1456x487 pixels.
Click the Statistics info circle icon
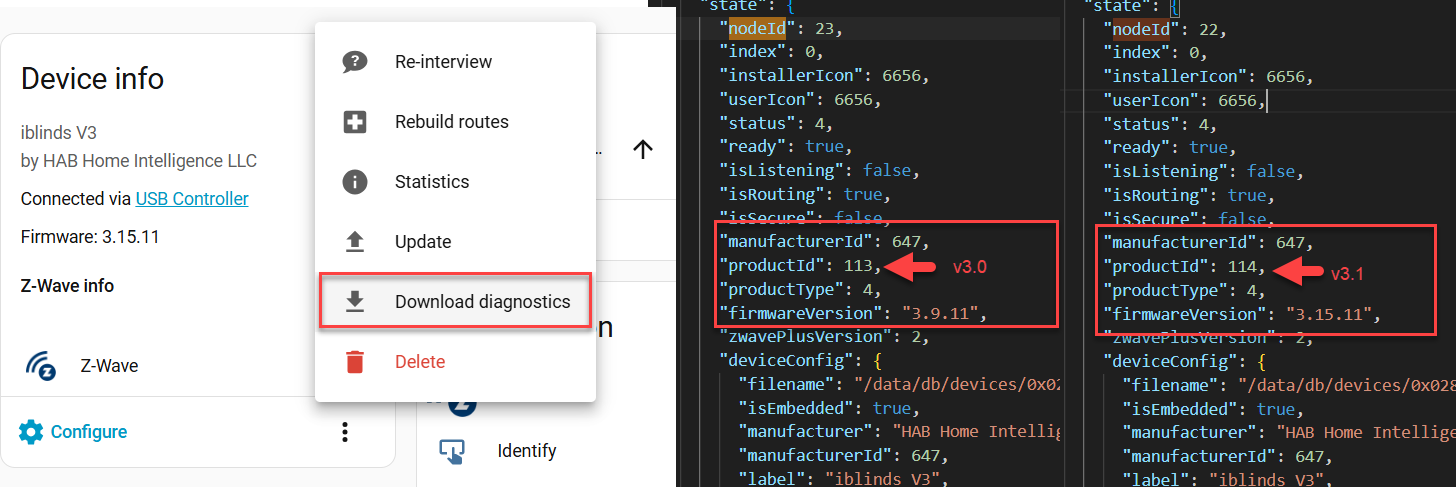(354, 182)
